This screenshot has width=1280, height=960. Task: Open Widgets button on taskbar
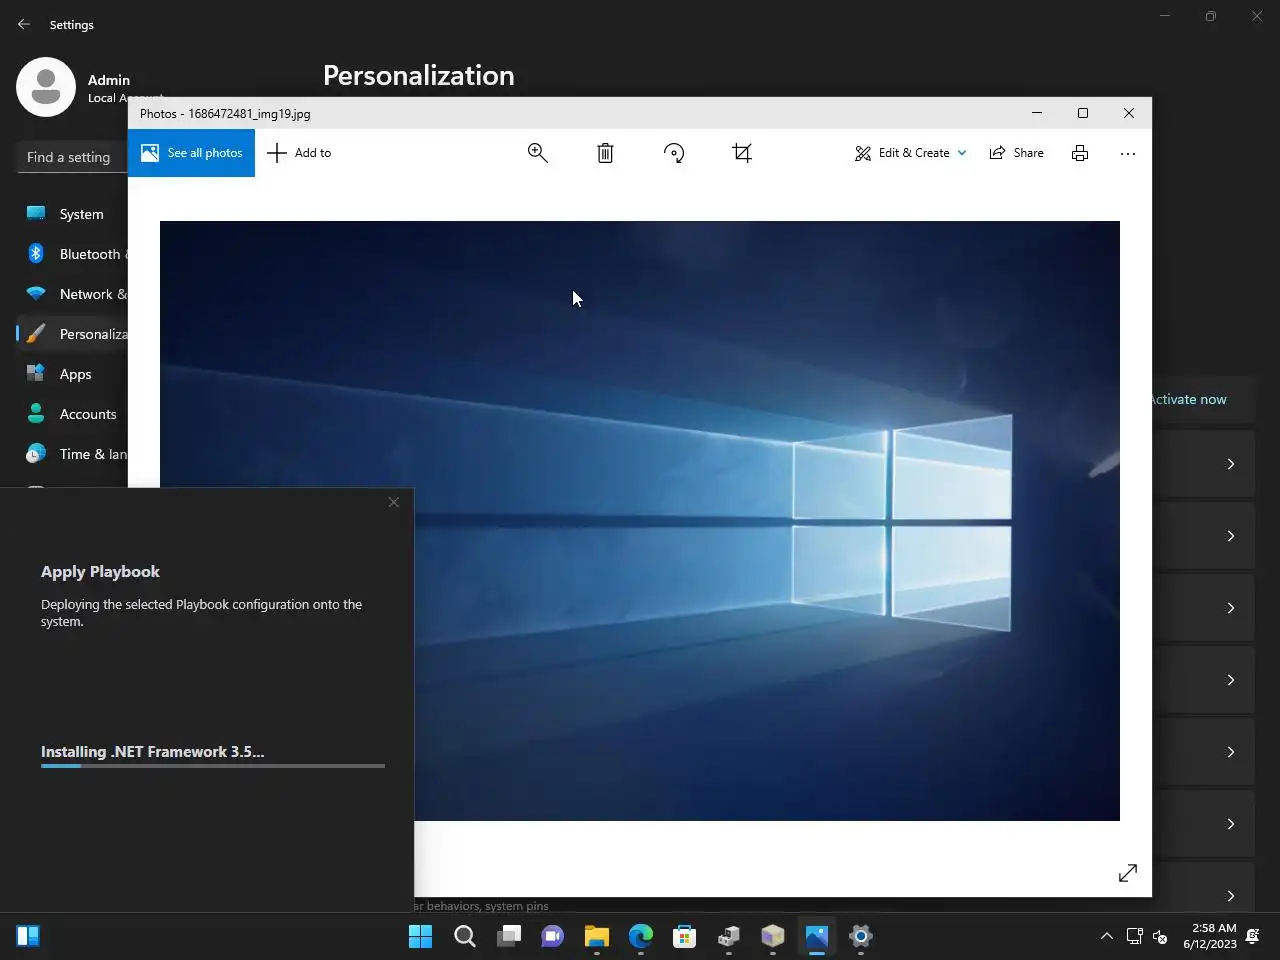point(28,936)
